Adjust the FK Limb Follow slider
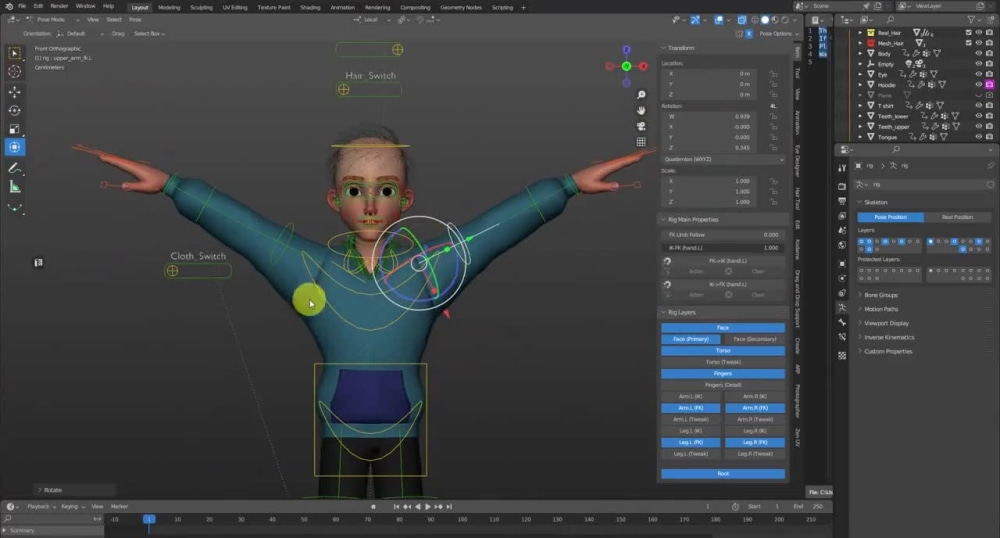This screenshot has width=1000, height=538. tap(723, 235)
